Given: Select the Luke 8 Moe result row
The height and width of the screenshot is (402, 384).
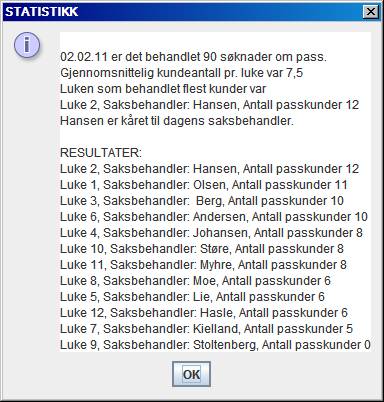Looking at the screenshot, I should pos(195,281).
